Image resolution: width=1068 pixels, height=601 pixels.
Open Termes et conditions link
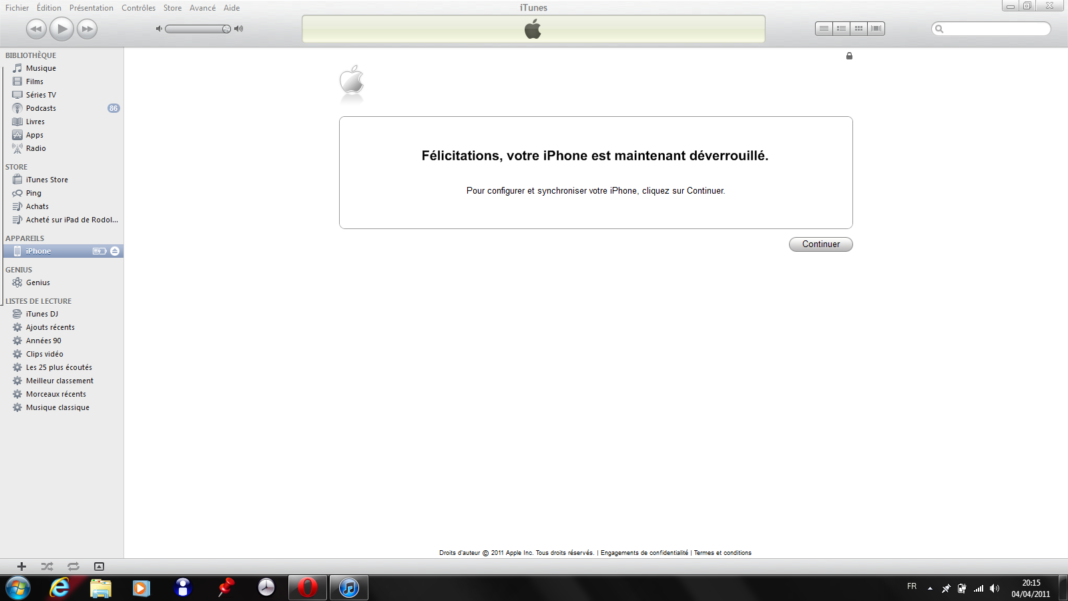(723, 553)
